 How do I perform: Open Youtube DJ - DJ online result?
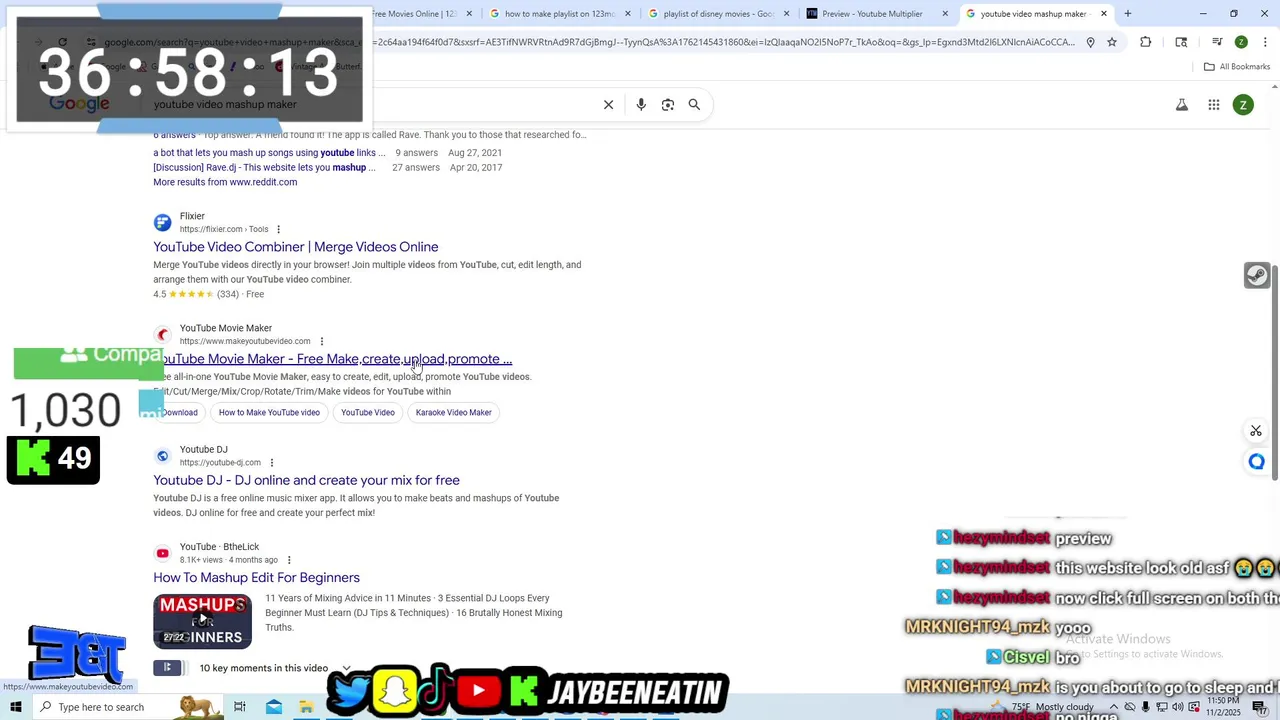306,480
